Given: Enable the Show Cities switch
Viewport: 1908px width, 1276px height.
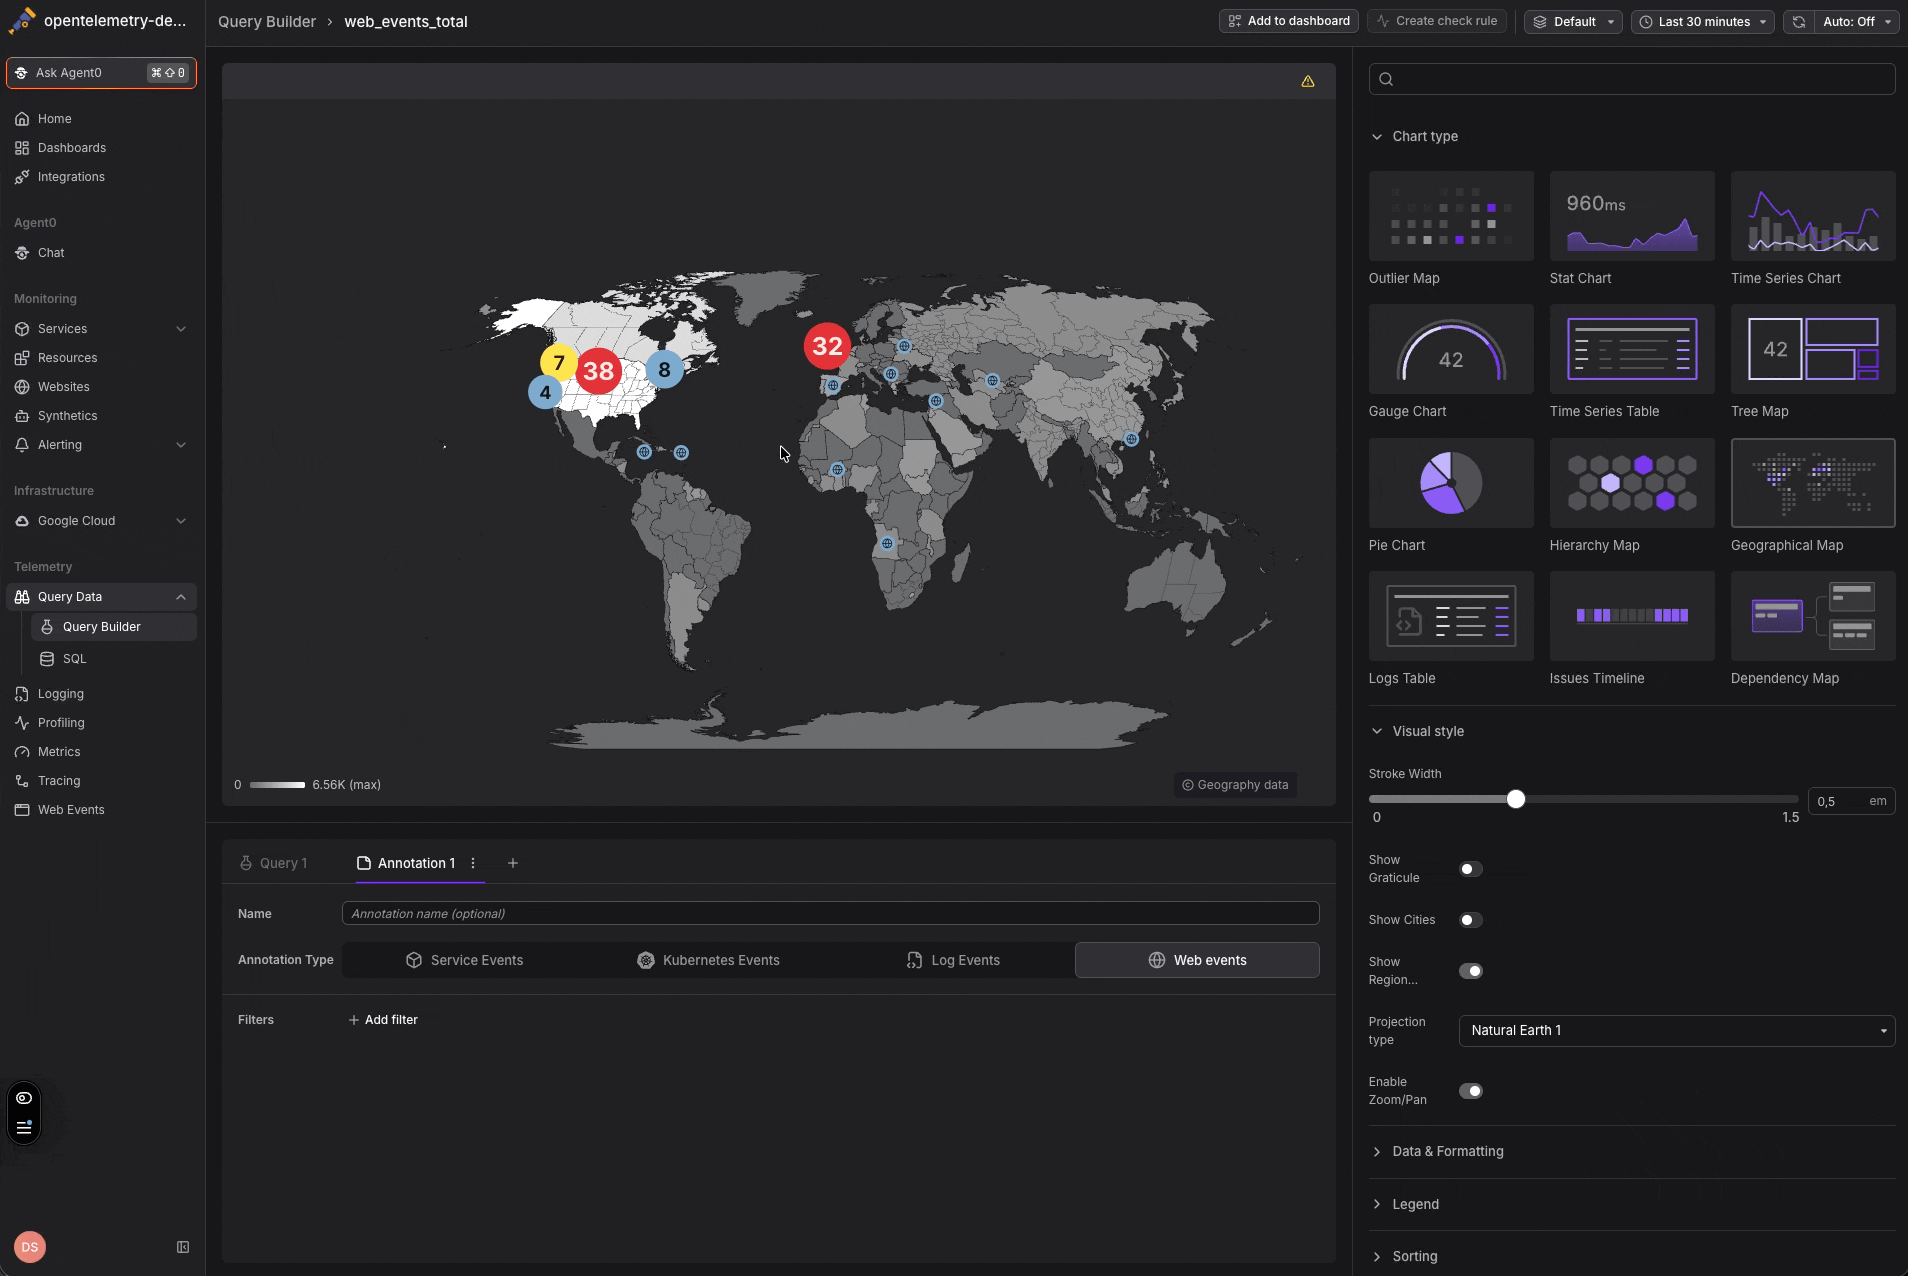Looking at the screenshot, I should point(1470,920).
